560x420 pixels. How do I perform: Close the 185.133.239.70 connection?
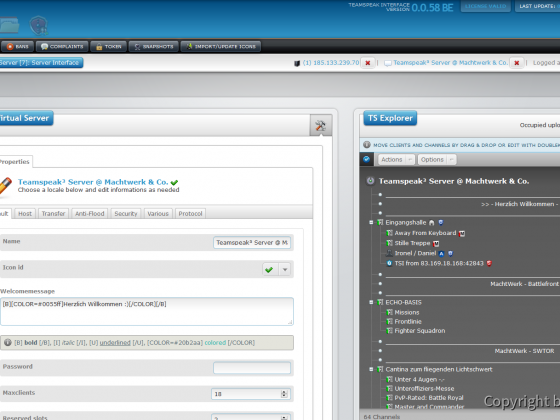tap(368, 63)
